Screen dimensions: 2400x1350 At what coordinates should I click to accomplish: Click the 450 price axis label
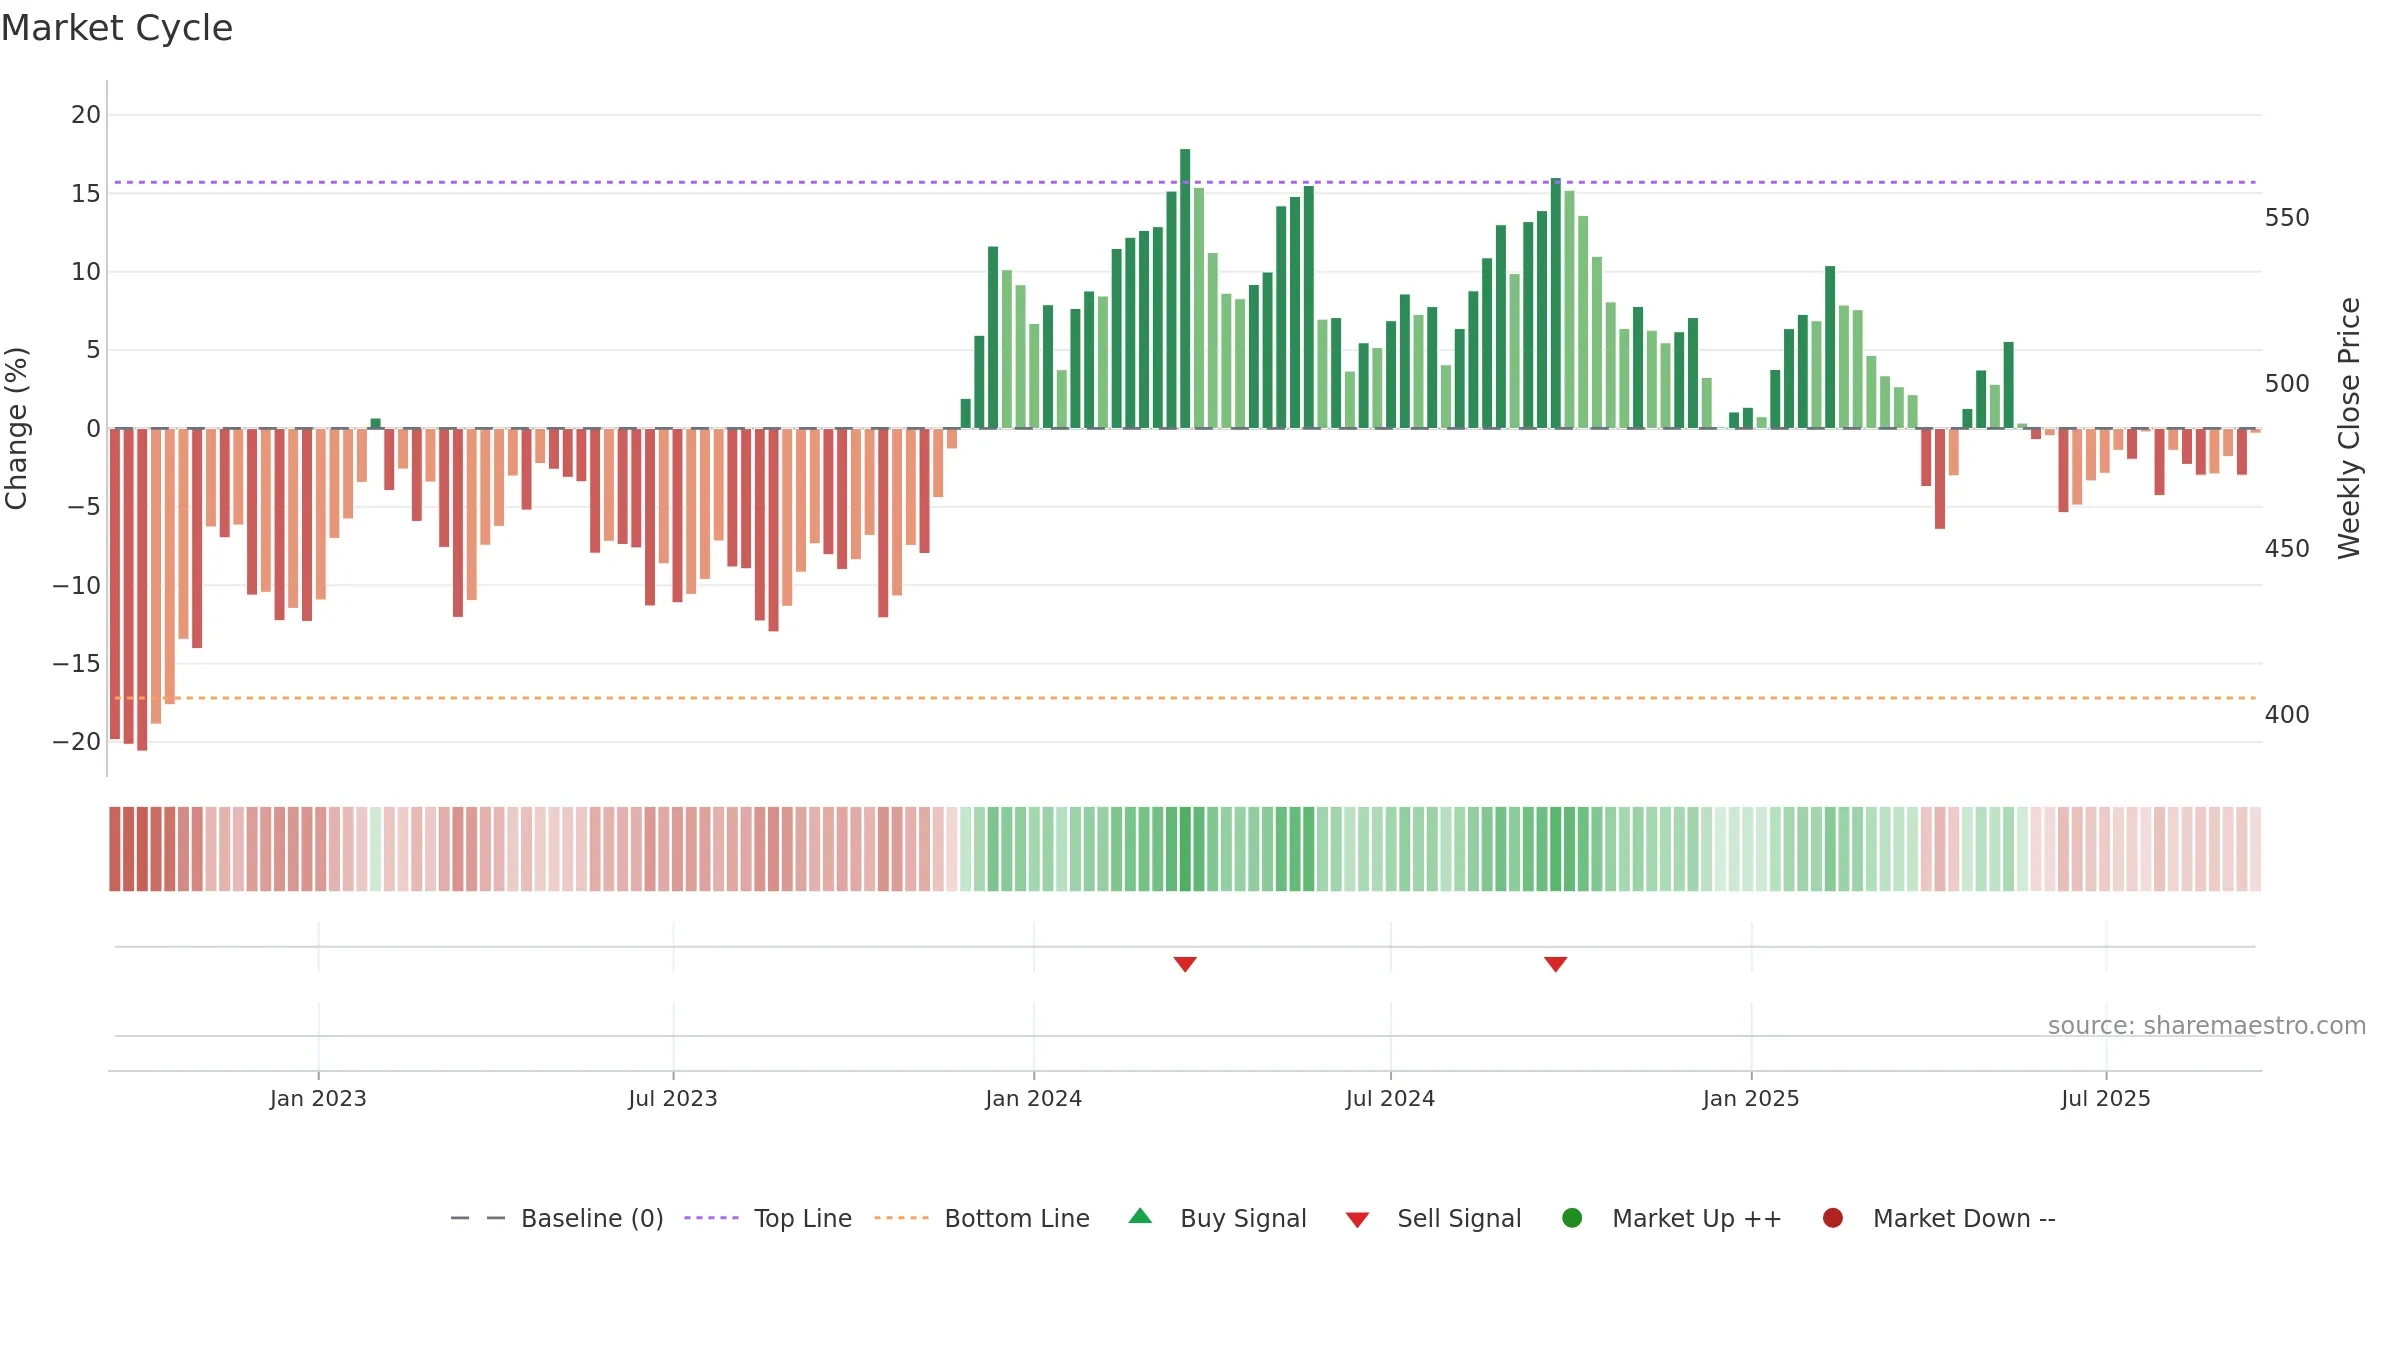[2287, 549]
